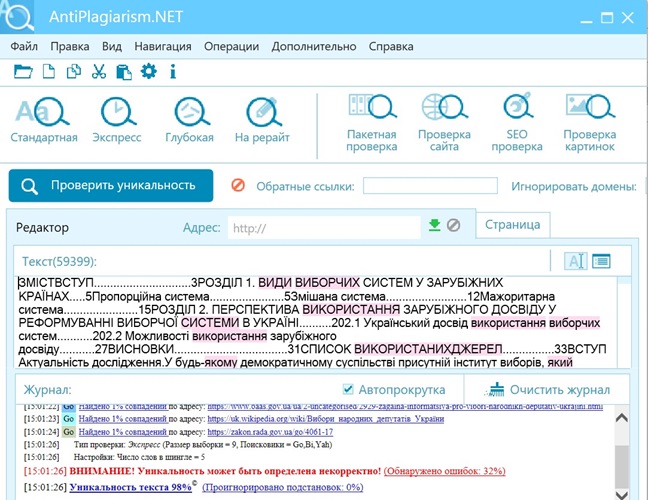Open Дополнительно menu
Screen dimensions: 648x500
314,46
